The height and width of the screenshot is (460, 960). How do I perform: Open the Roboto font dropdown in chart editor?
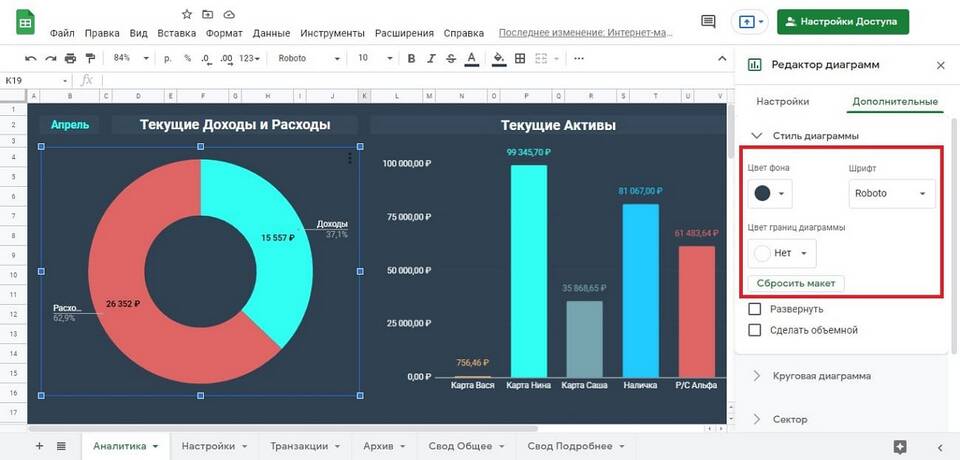tap(891, 193)
